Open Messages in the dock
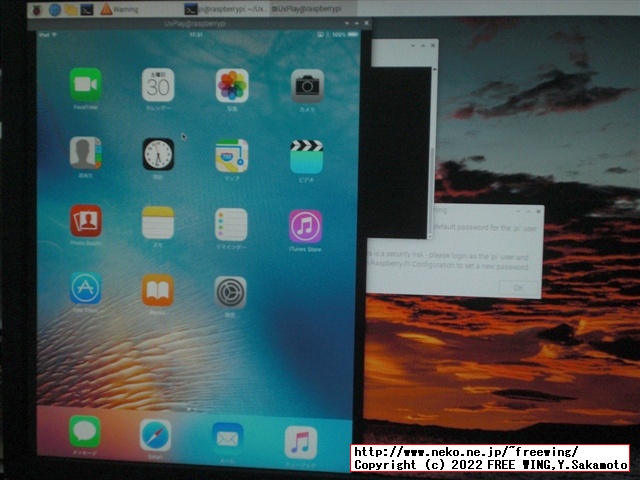 [84, 431]
